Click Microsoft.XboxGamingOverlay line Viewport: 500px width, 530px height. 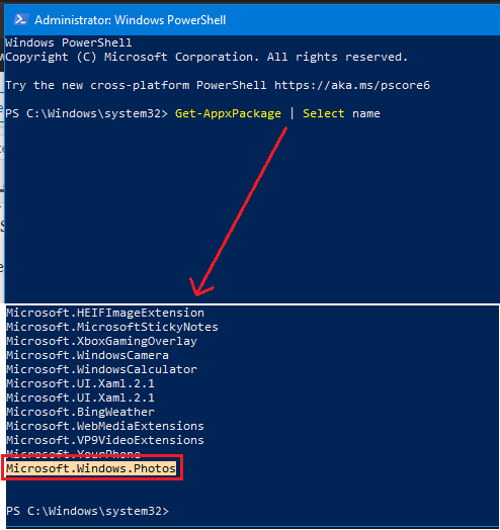pyautogui.click(x=101, y=341)
